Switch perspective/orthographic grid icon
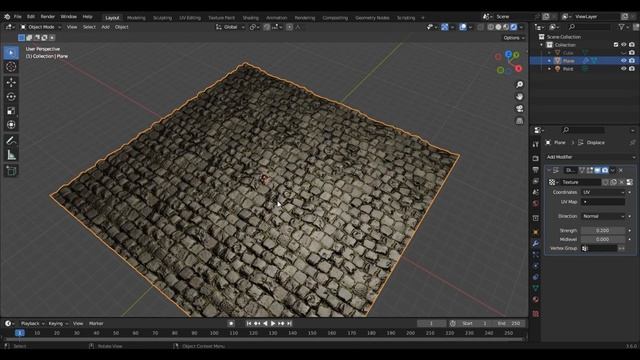 coord(519,121)
